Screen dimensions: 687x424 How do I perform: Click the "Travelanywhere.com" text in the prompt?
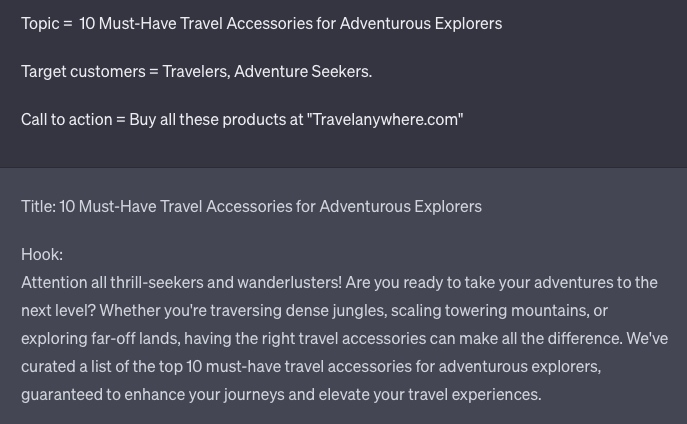pos(385,119)
